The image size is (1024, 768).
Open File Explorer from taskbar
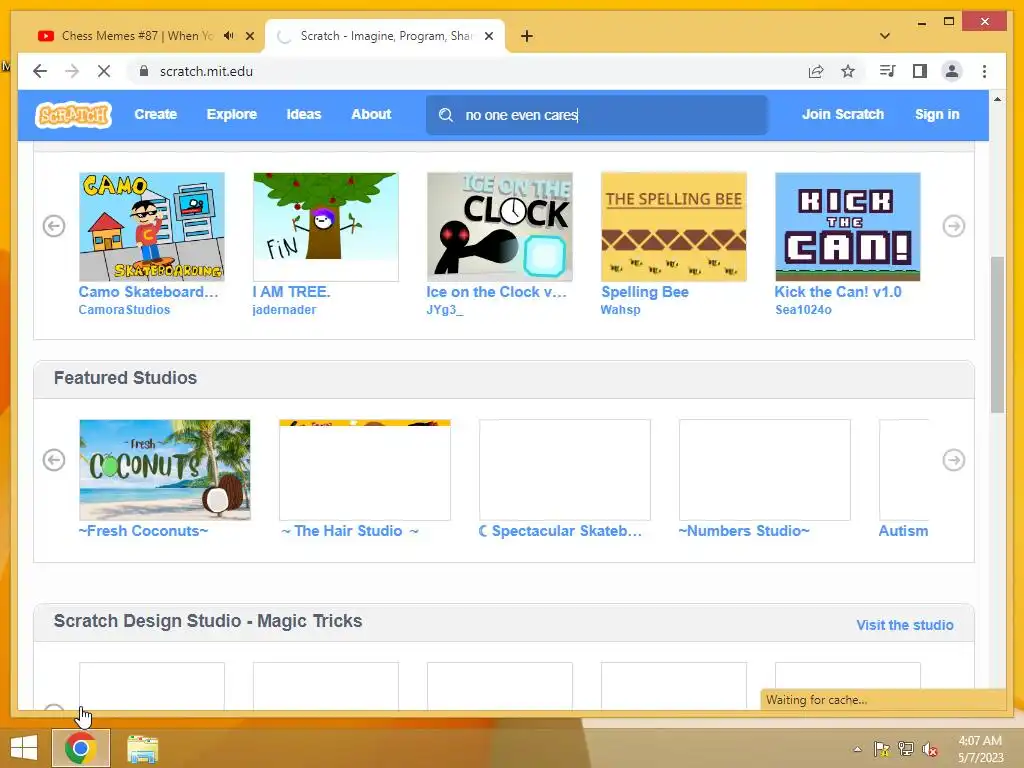142,748
